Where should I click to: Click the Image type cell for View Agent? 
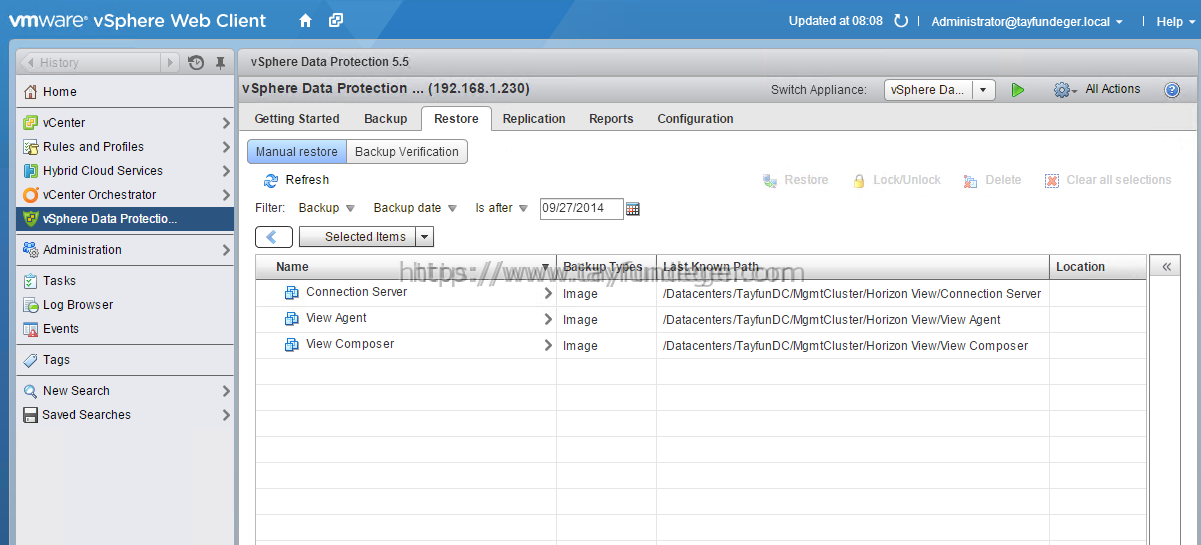click(606, 320)
